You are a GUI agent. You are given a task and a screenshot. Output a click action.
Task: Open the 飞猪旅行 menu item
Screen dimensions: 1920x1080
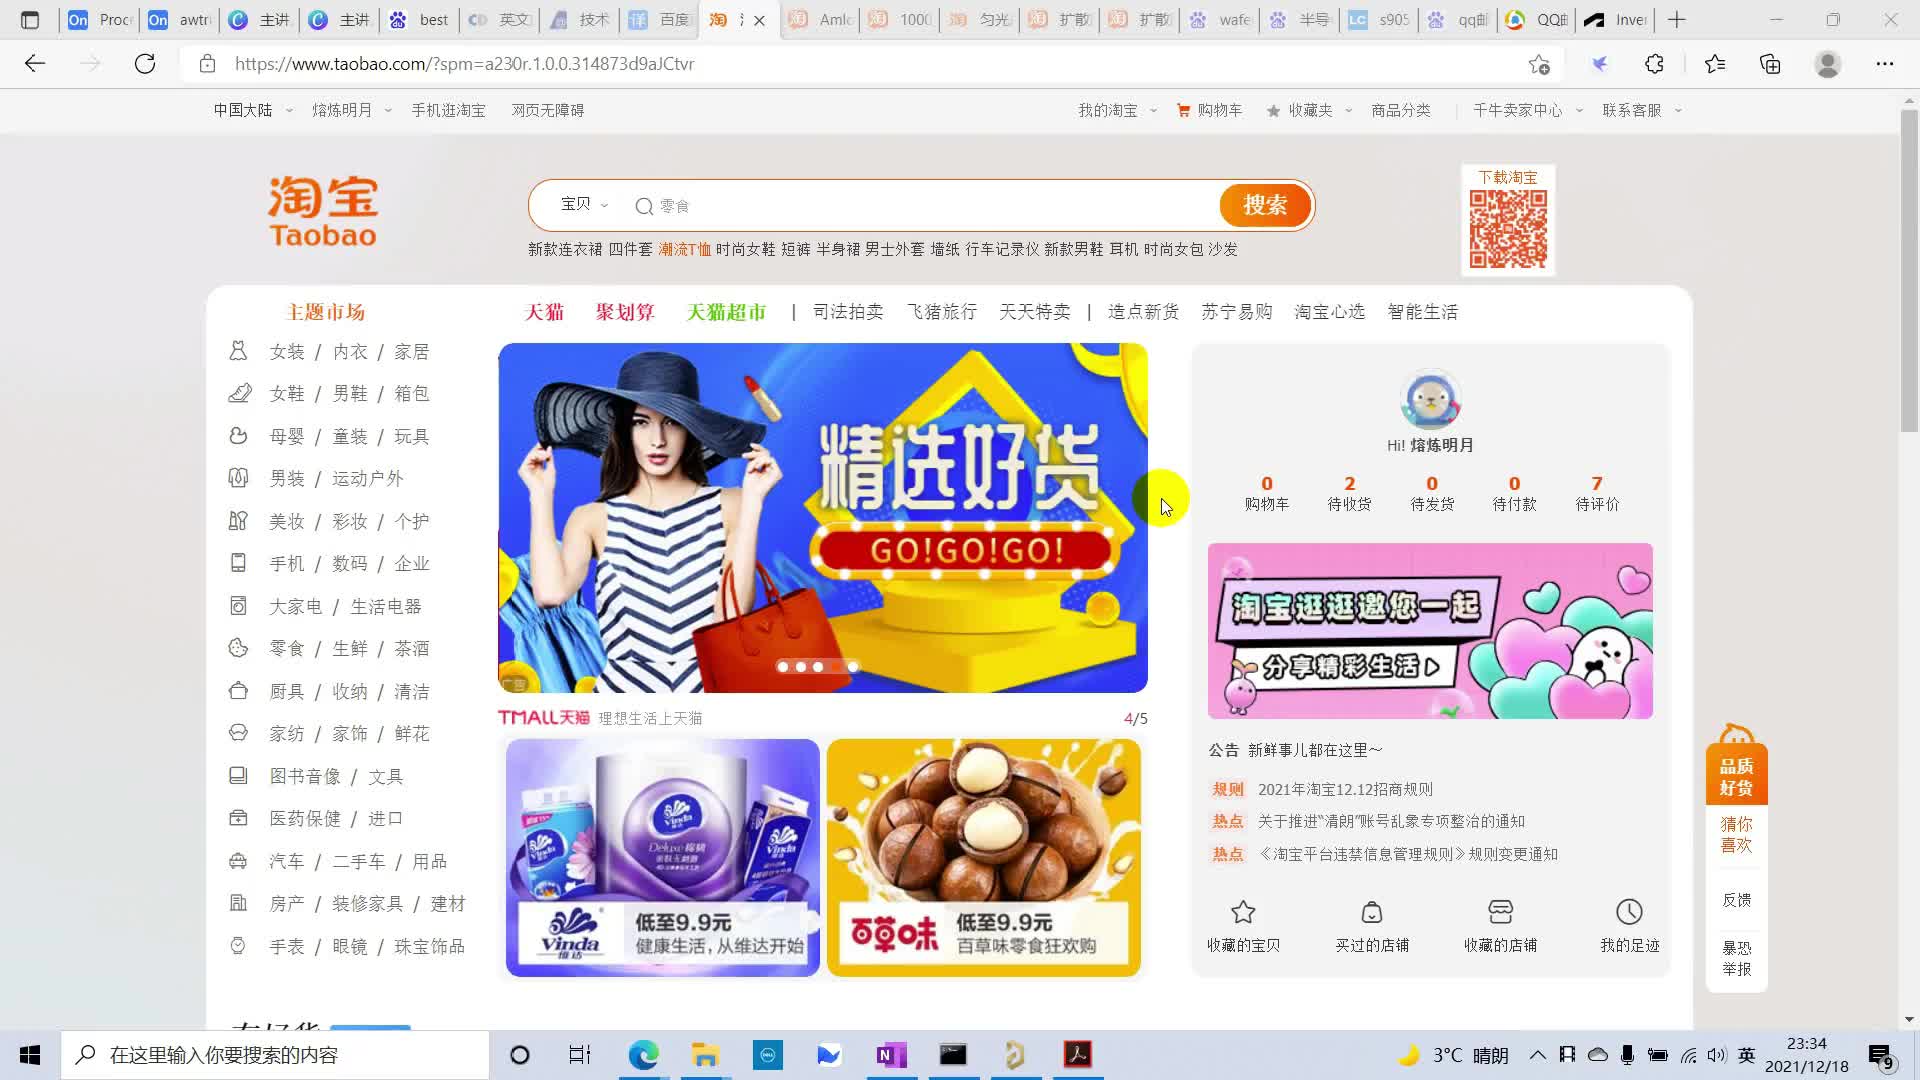pyautogui.click(x=941, y=312)
